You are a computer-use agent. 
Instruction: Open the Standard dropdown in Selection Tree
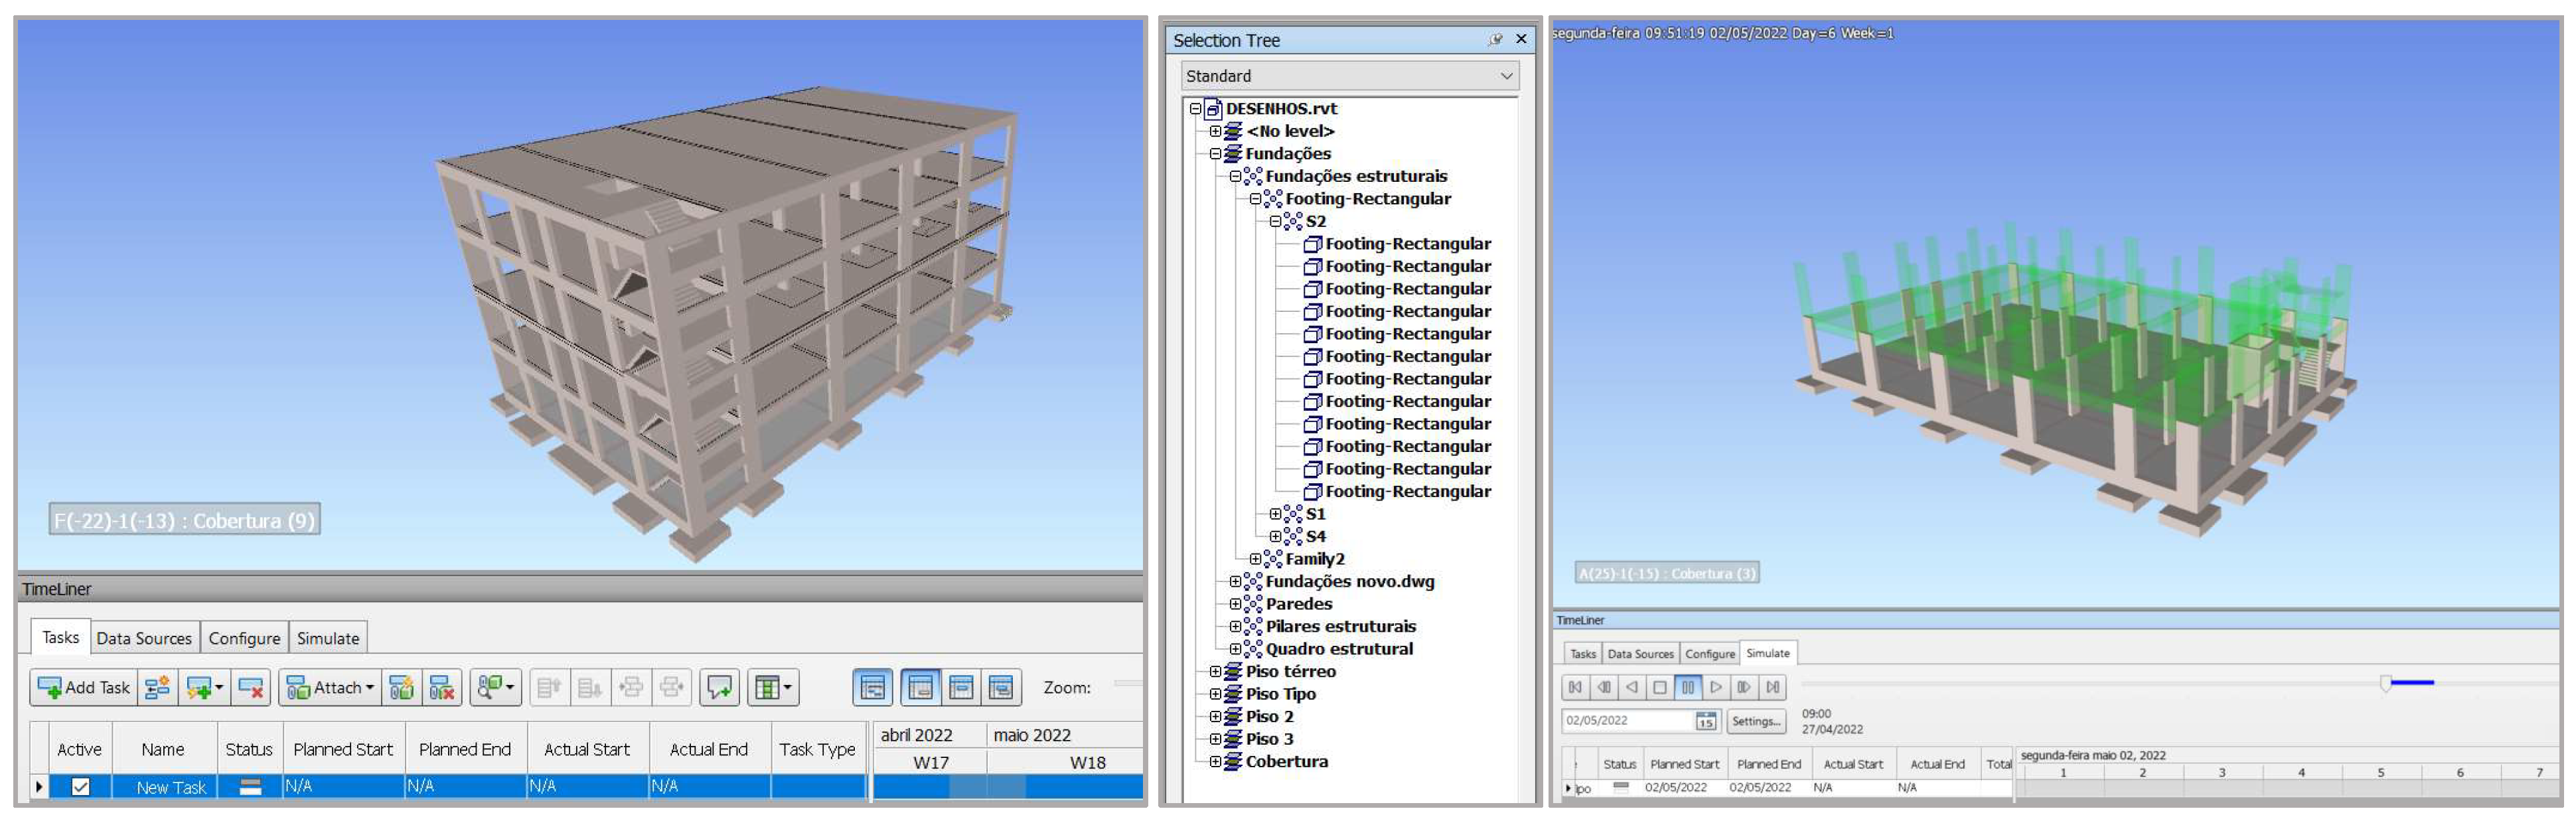(1350, 76)
